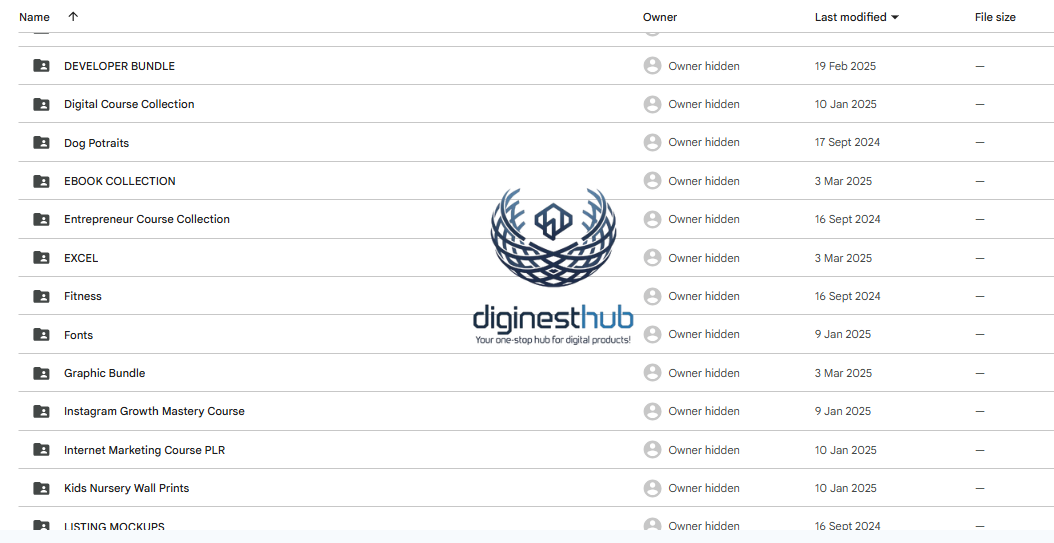Click the 19 Feb 2025 modified date
This screenshot has height=543, width=1054.
[x=845, y=66]
